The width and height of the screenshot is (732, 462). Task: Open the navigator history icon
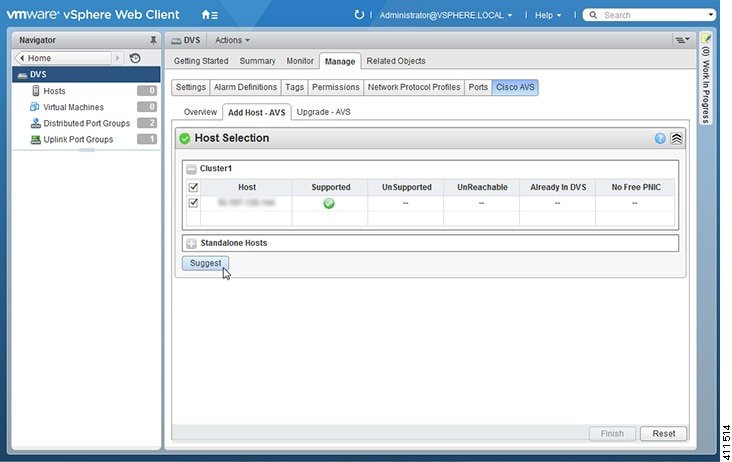(135, 58)
